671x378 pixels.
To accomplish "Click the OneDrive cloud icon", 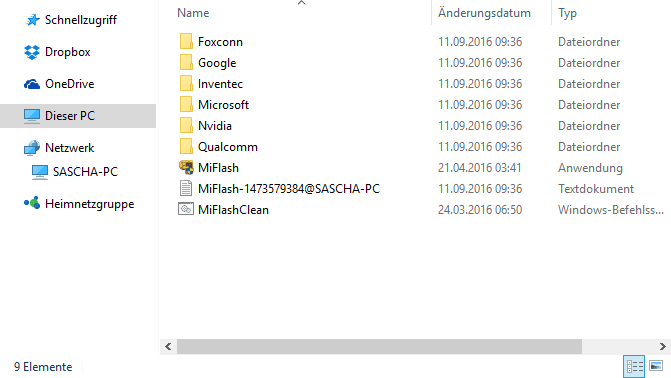I will click(x=32, y=84).
